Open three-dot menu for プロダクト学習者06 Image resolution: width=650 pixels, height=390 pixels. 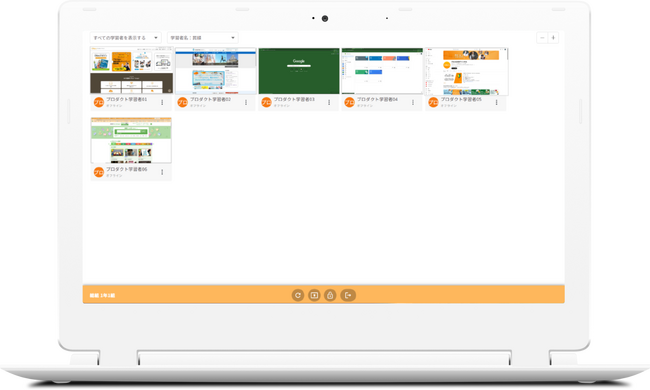point(162,172)
